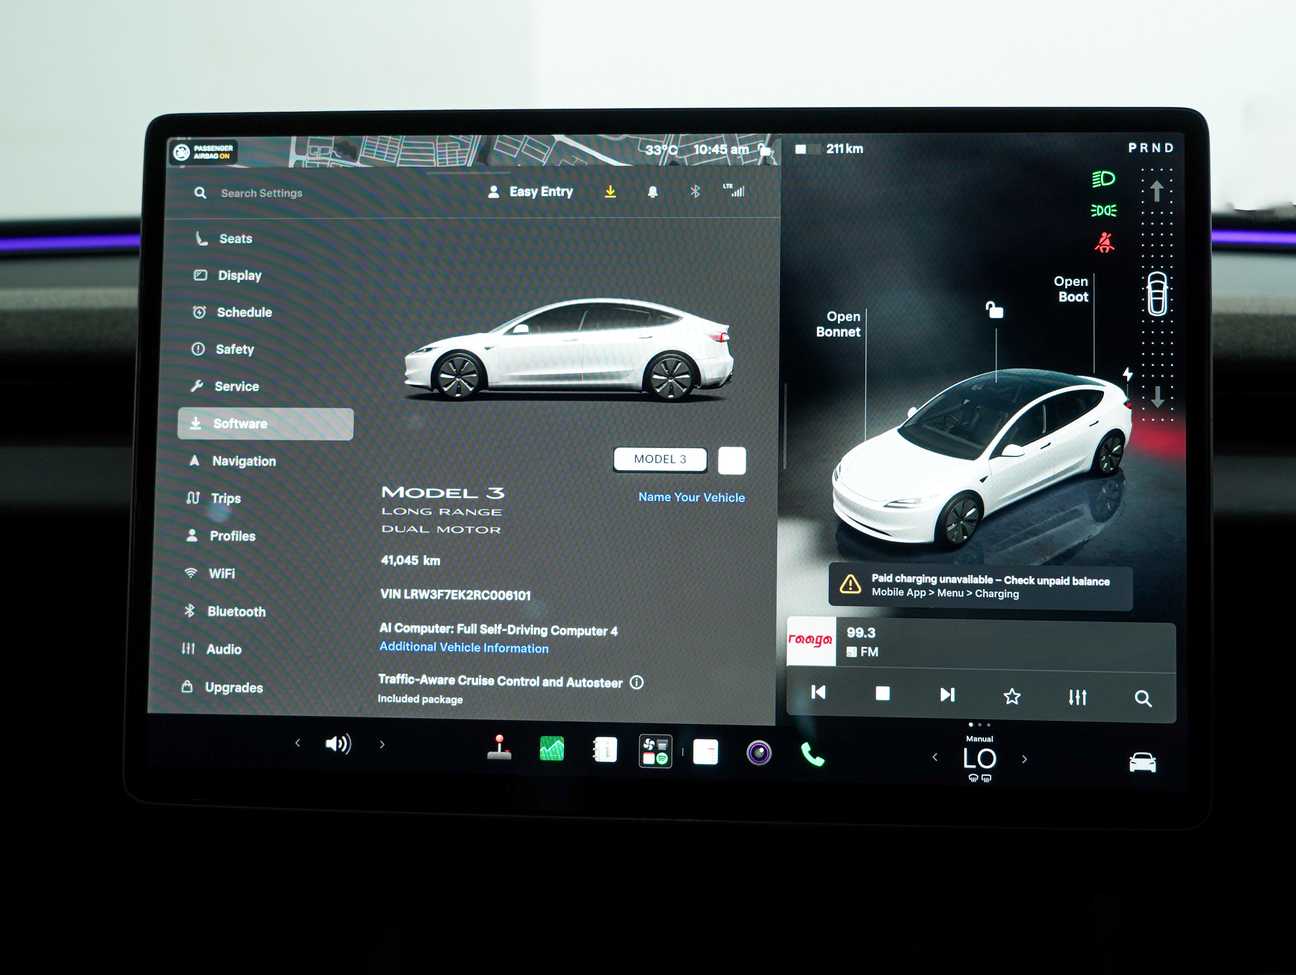Skip to next radio station
This screenshot has width=1296, height=975.
947,694
